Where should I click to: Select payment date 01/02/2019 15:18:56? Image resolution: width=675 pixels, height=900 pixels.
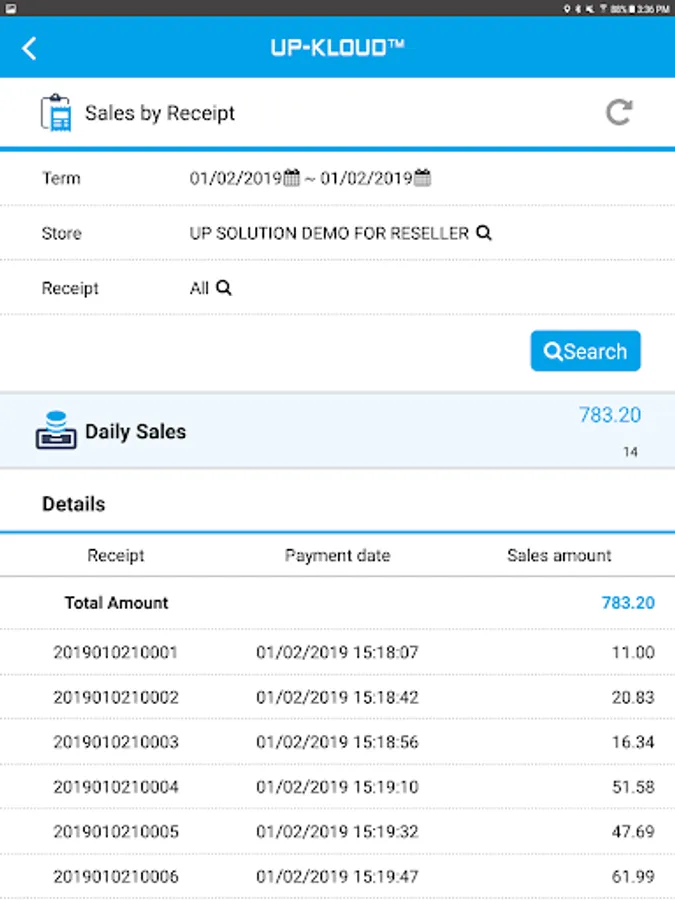338,742
